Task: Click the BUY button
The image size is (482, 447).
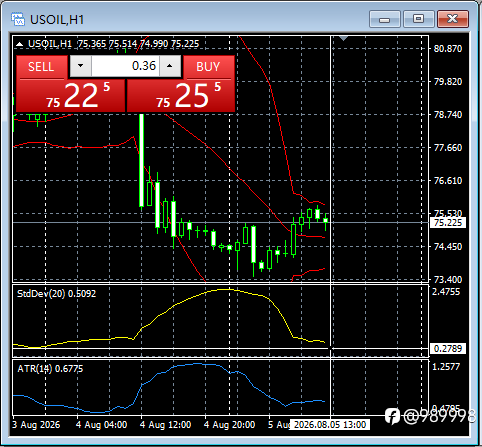Action: click(209, 67)
